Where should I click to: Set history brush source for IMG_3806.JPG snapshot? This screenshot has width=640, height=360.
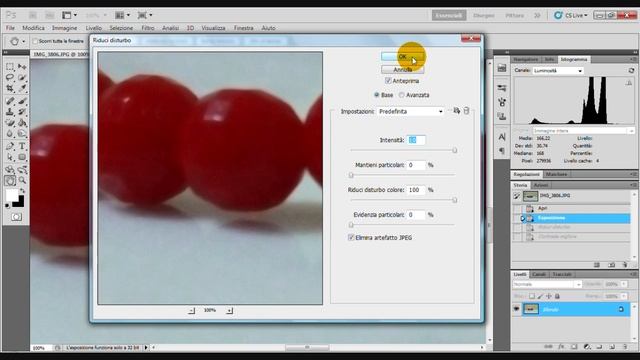517,196
